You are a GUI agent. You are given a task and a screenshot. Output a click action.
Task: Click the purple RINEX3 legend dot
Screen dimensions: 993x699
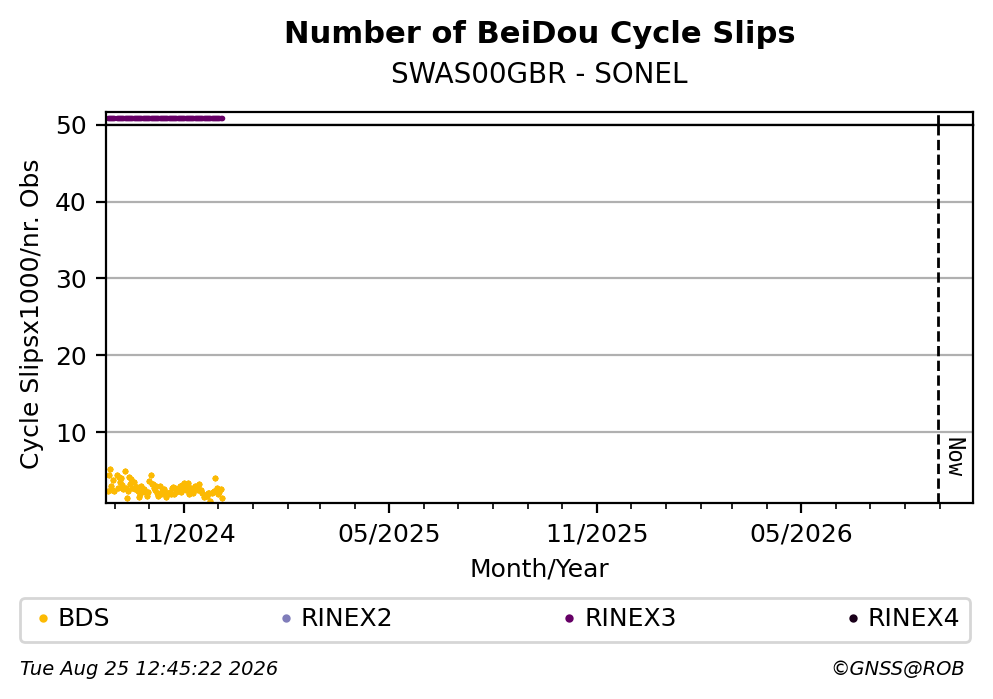569,619
